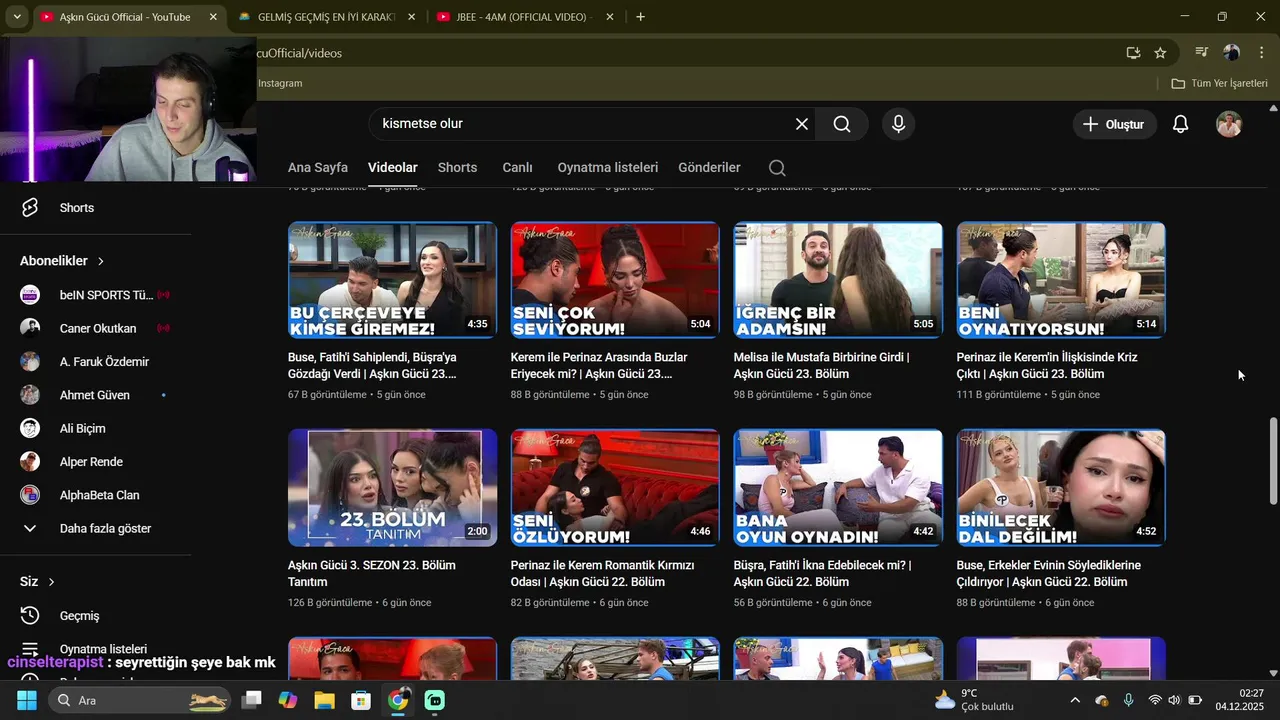Open tab search dropdown in Chrome

[17, 17]
